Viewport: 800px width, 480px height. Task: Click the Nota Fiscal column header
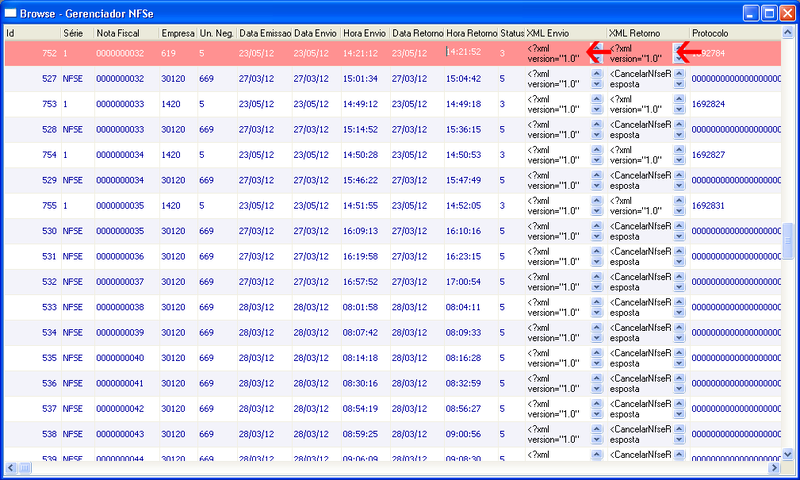[127, 33]
